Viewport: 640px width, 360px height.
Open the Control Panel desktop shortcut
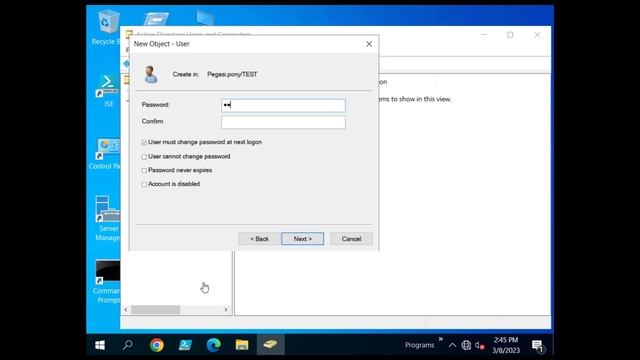[105, 154]
